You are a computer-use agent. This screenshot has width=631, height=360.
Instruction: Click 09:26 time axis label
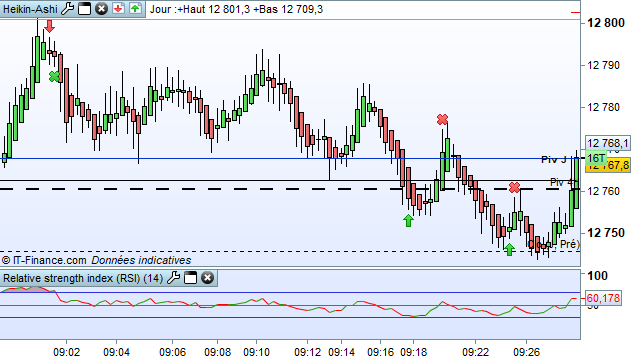(526, 352)
